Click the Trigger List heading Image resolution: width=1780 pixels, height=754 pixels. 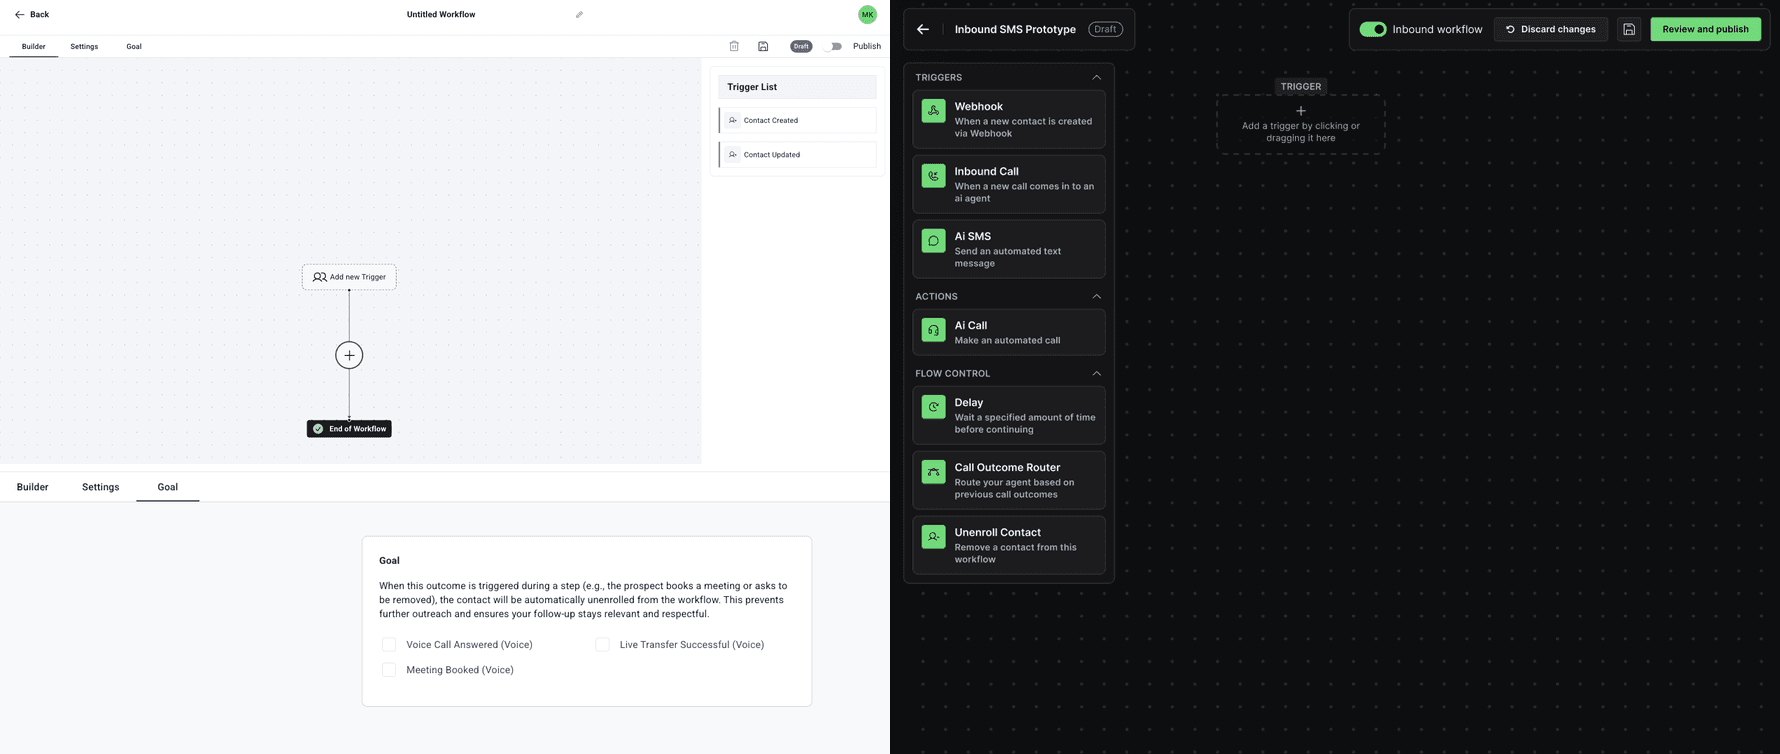752,87
